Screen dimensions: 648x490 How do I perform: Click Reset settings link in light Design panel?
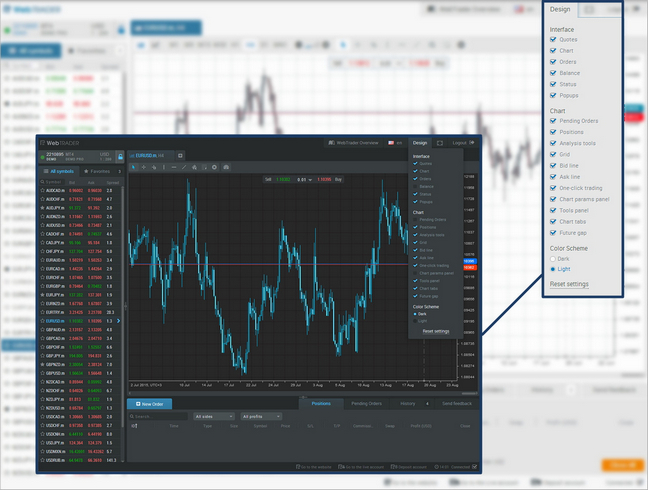[569, 284]
